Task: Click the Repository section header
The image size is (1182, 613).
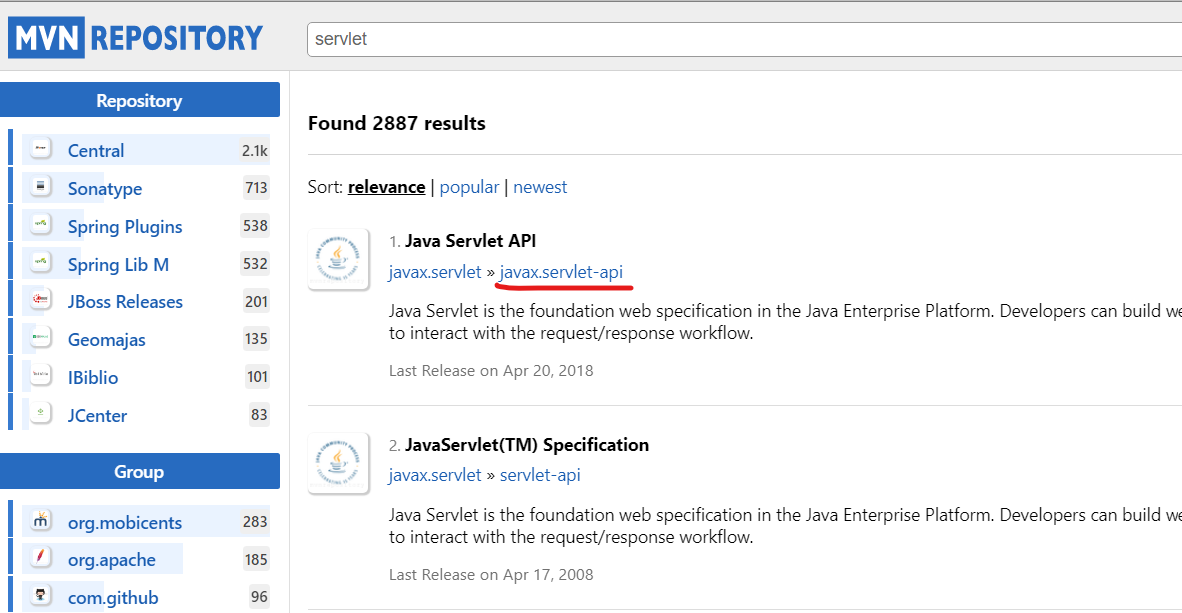Action: 139,100
